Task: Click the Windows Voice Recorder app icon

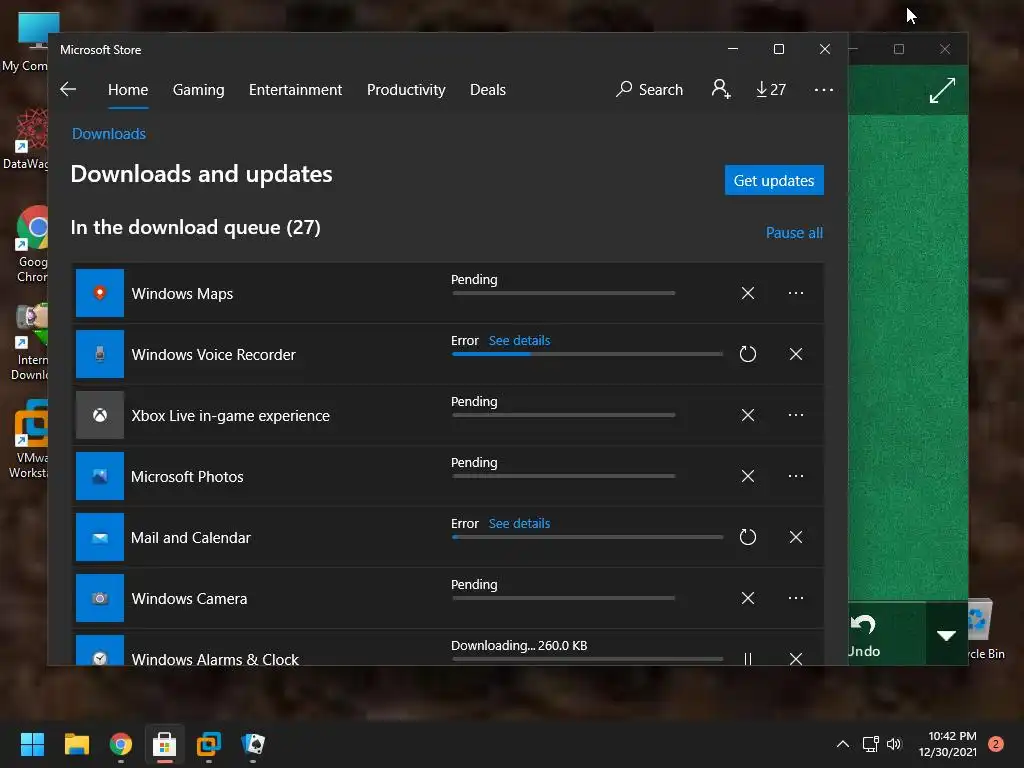Action: point(100,354)
